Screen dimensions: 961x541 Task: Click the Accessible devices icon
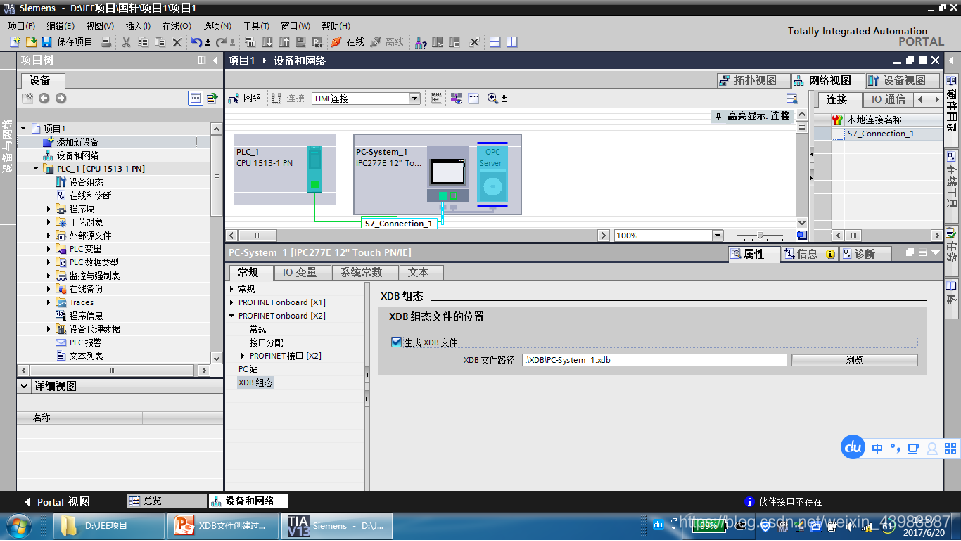(x=420, y=42)
